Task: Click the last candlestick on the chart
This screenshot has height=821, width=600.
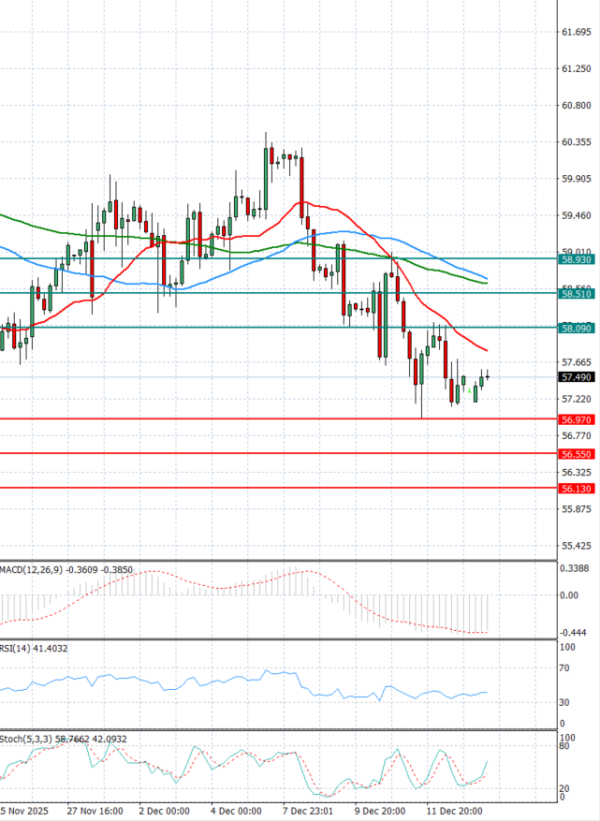Action: pyautogui.click(x=488, y=377)
